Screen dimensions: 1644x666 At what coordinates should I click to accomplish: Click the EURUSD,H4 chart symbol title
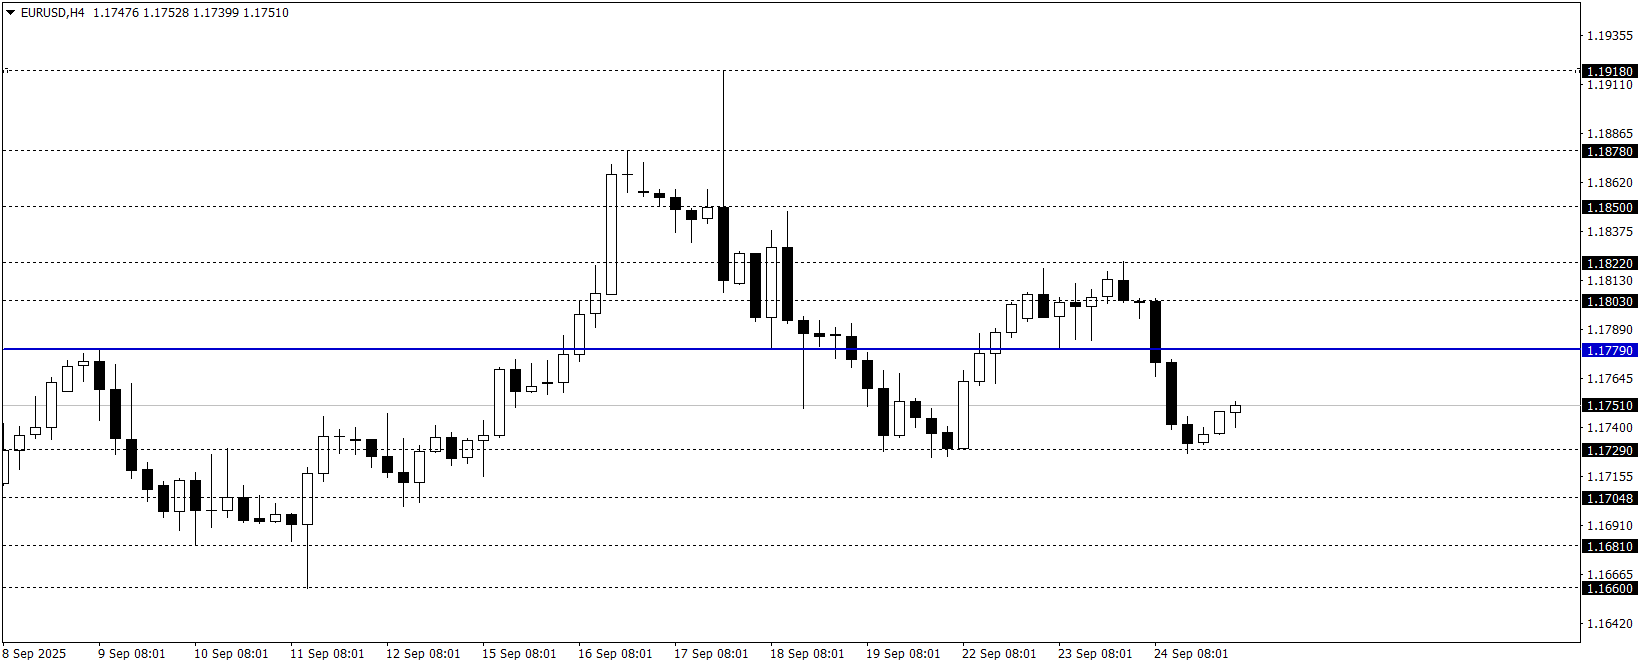click(x=52, y=13)
